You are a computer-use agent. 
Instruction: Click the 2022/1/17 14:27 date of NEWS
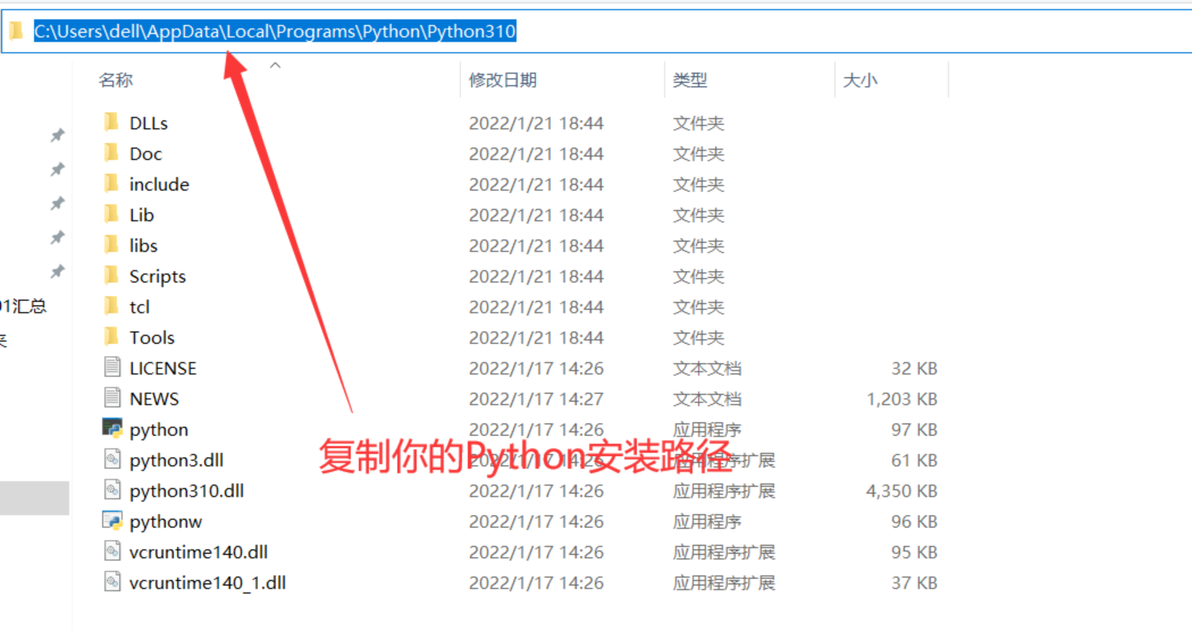coord(536,399)
